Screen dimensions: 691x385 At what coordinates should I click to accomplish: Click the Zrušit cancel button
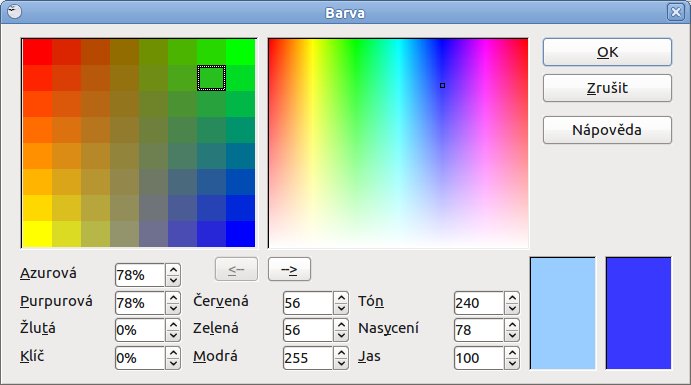tap(607, 88)
